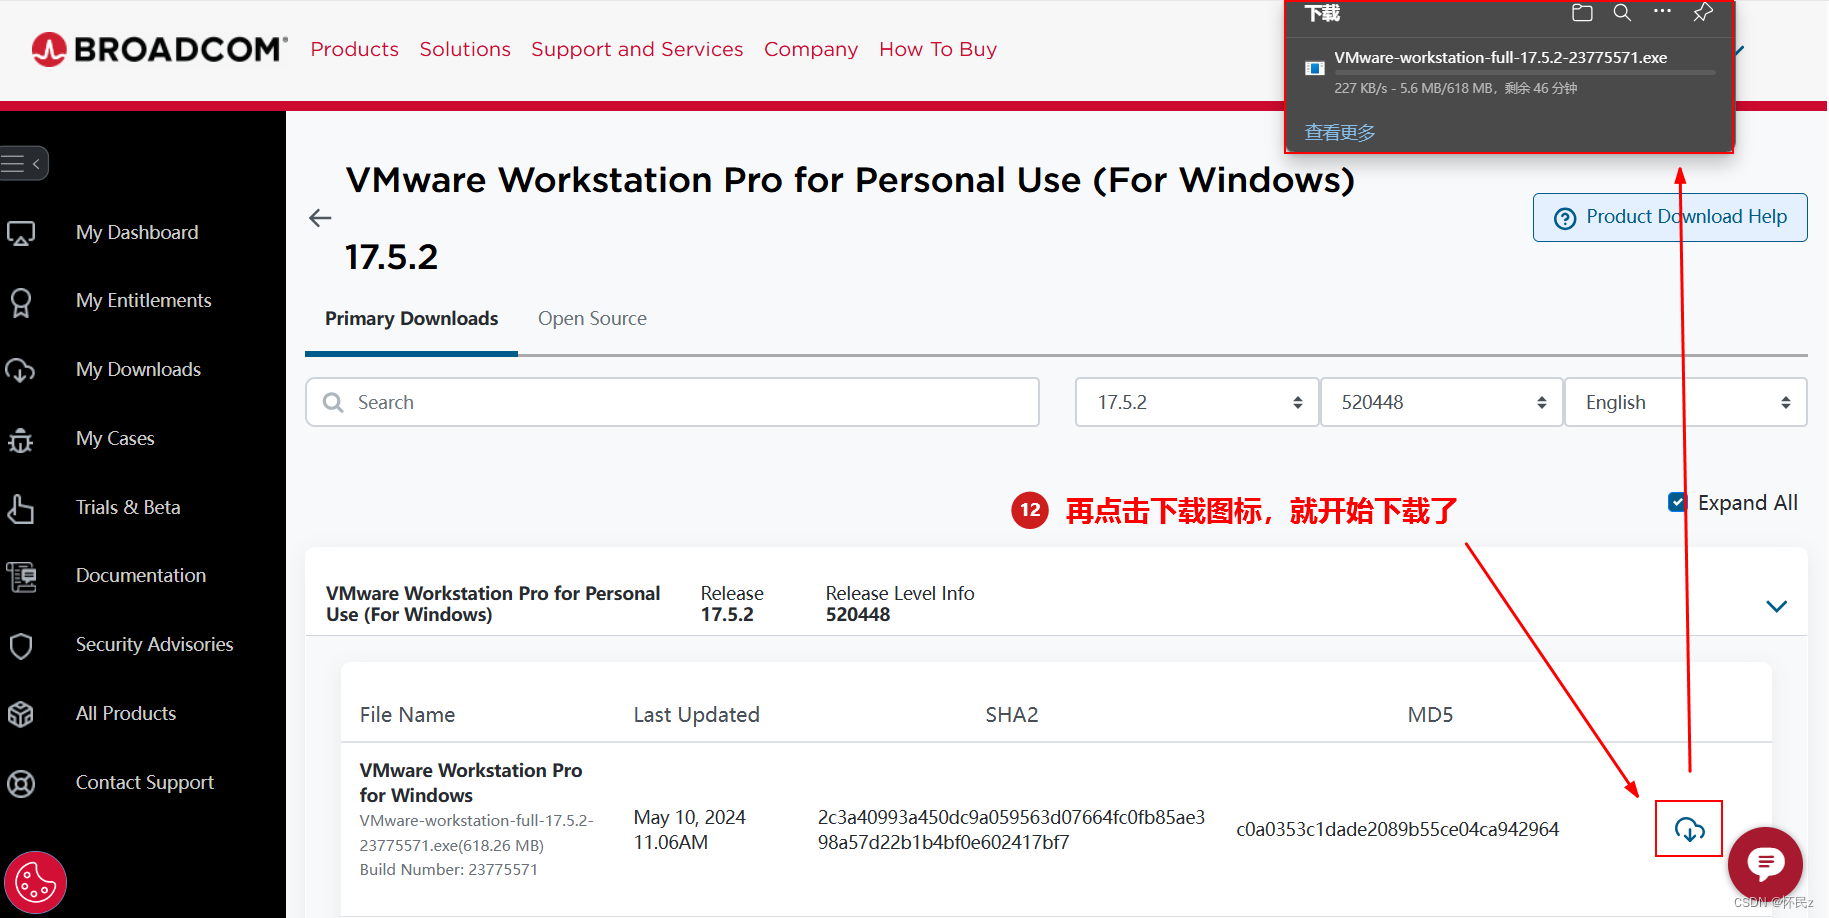Viewport: 1829px width, 918px height.
Task: Click the file icon next to the downloading exe
Action: pyautogui.click(x=1314, y=68)
